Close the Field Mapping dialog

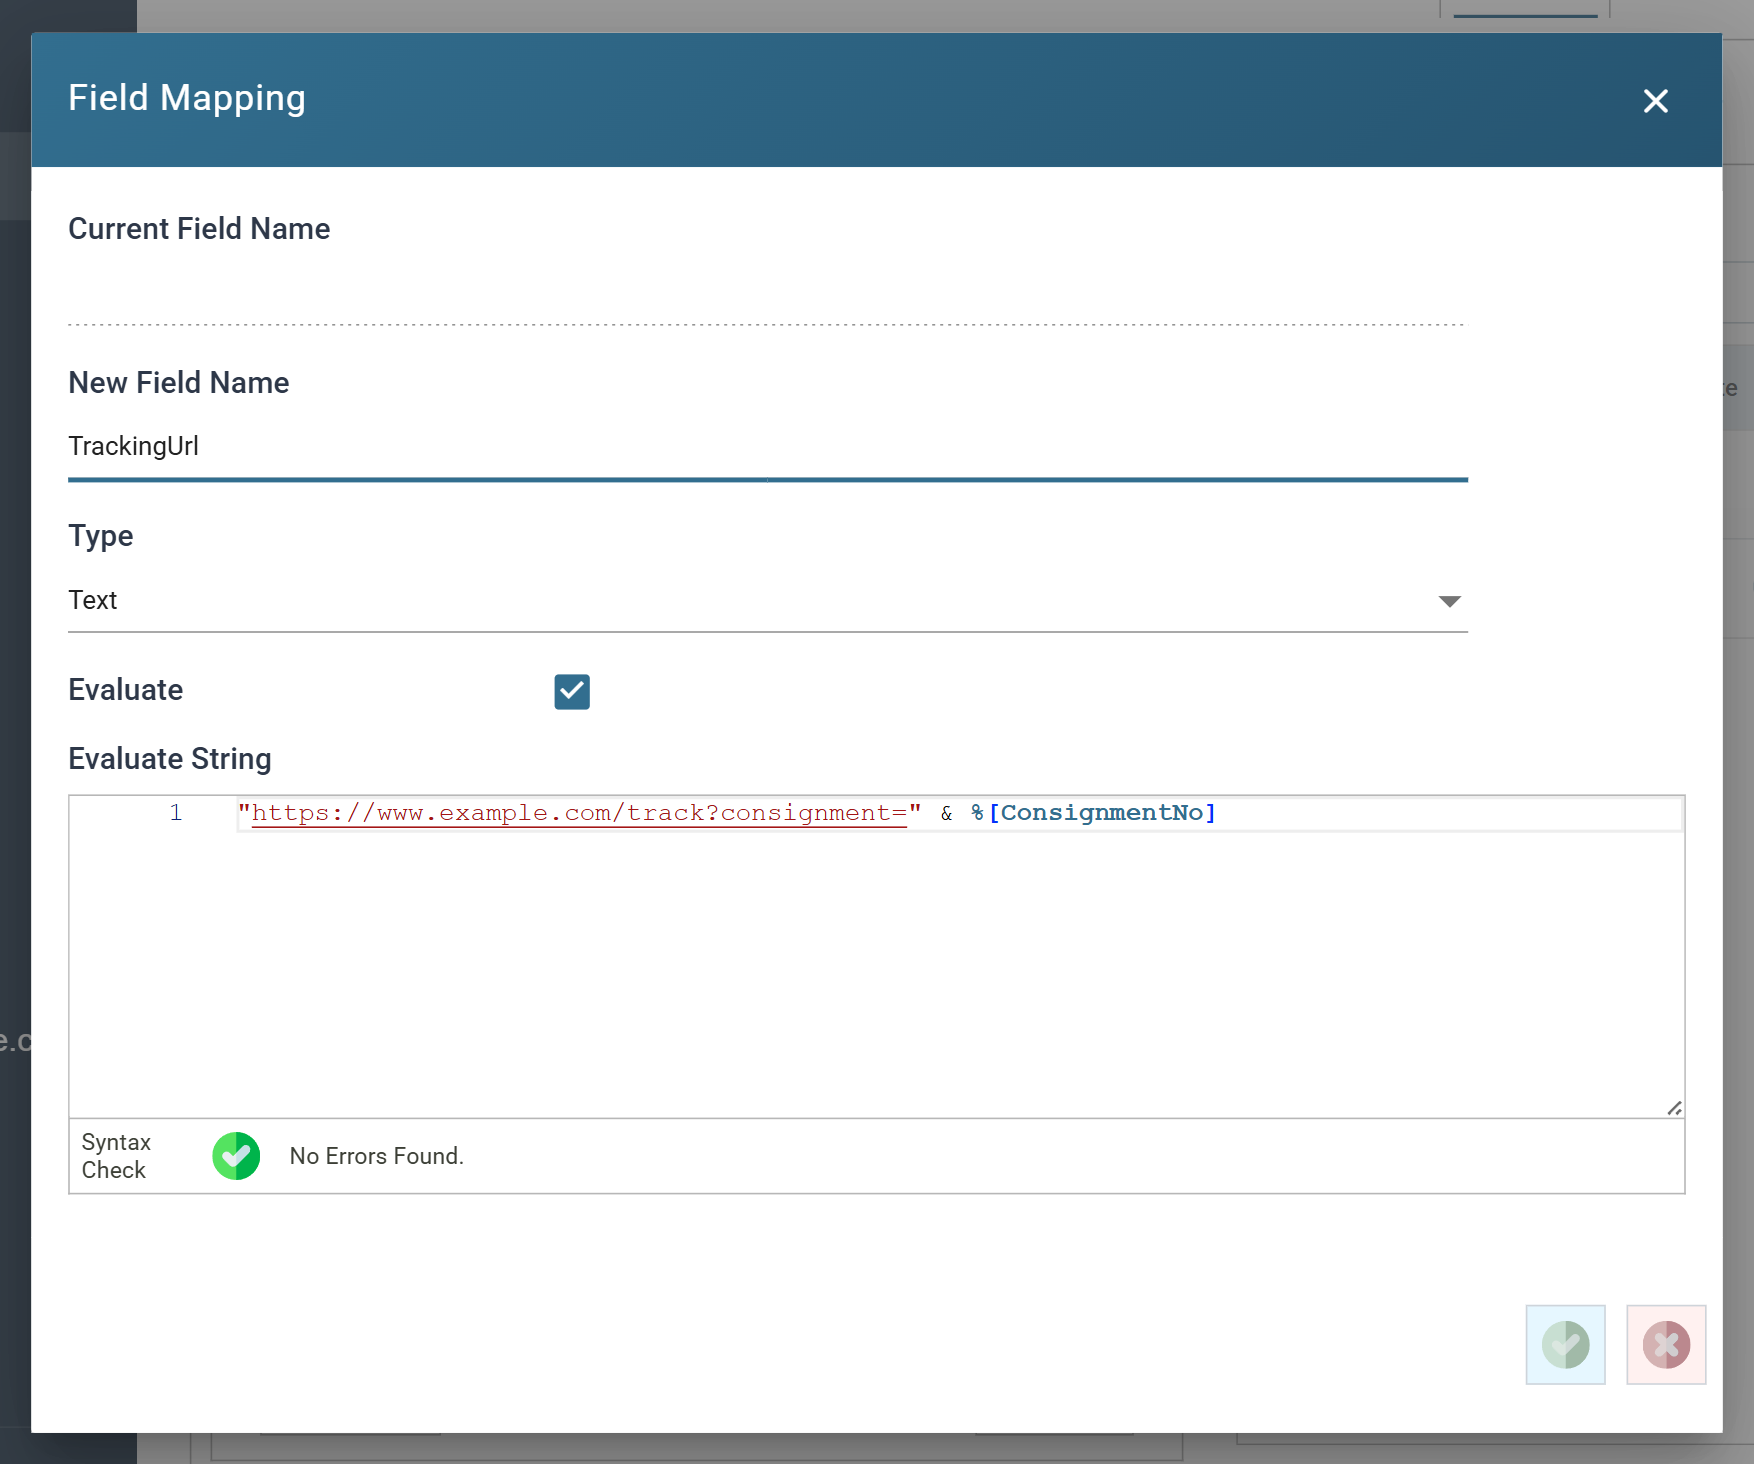point(1655,101)
